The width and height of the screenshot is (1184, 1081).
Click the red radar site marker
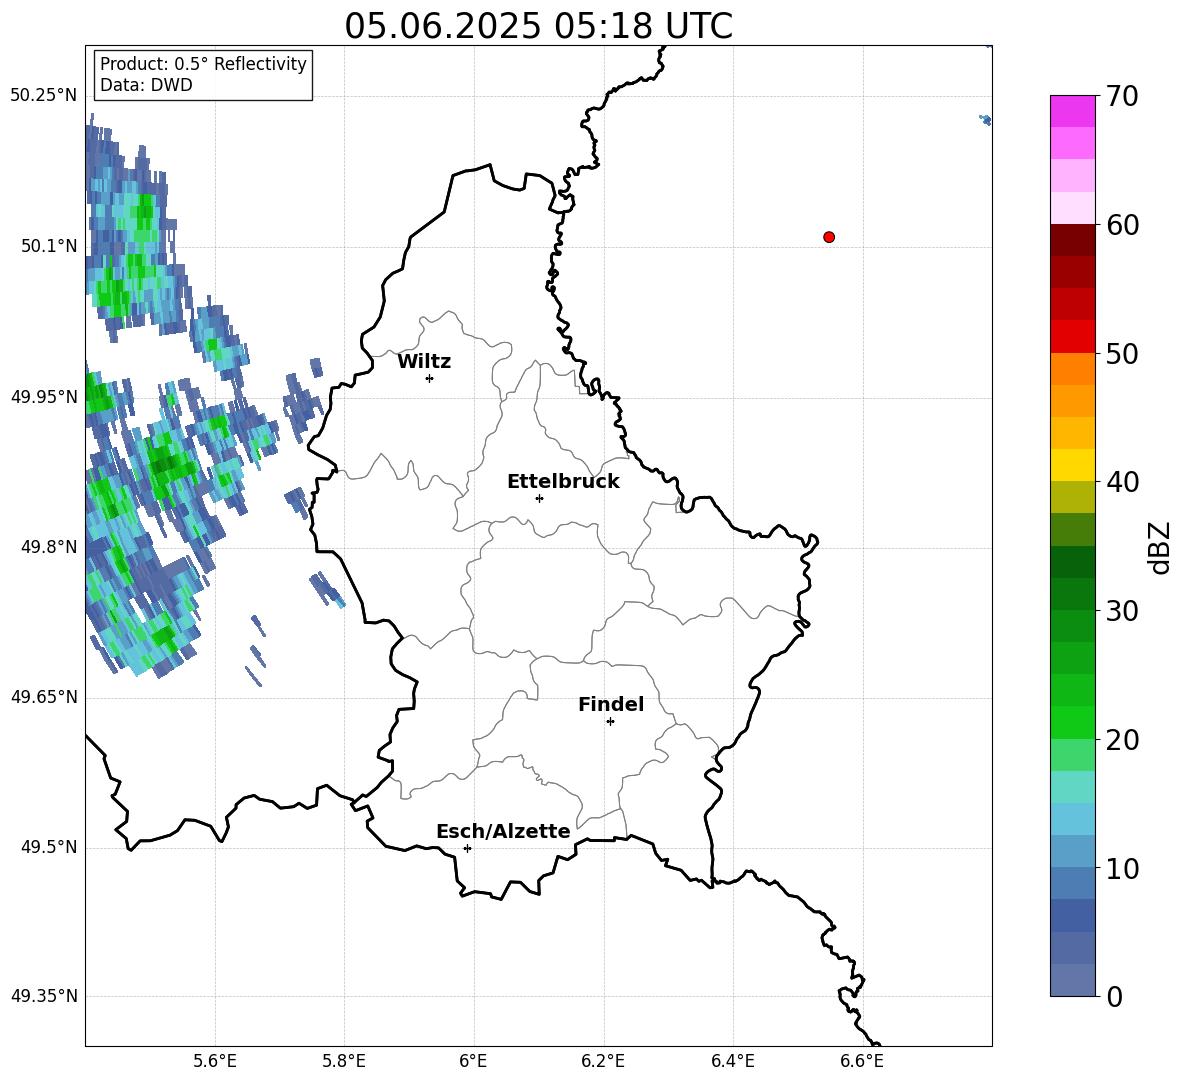[x=829, y=237]
